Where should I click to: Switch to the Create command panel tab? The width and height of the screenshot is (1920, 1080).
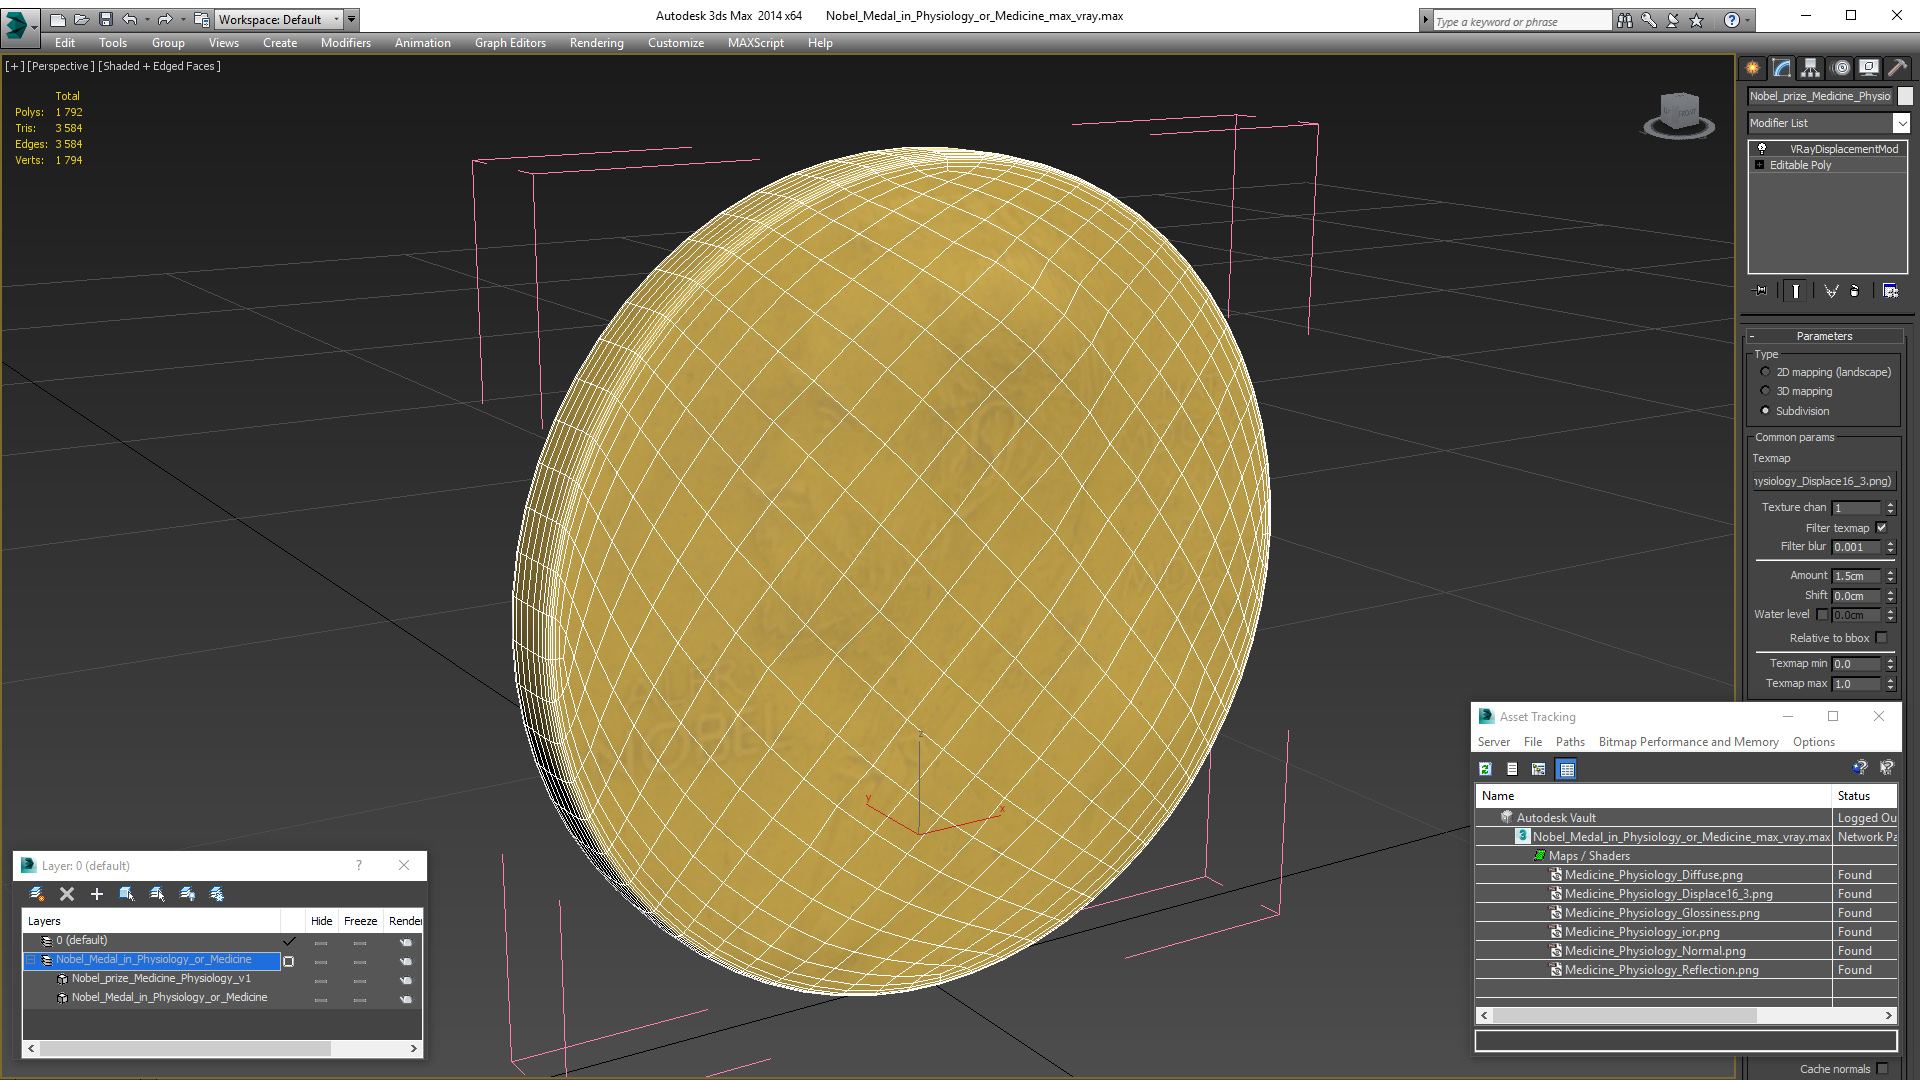pyautogui.click(x=1753, y=68)
